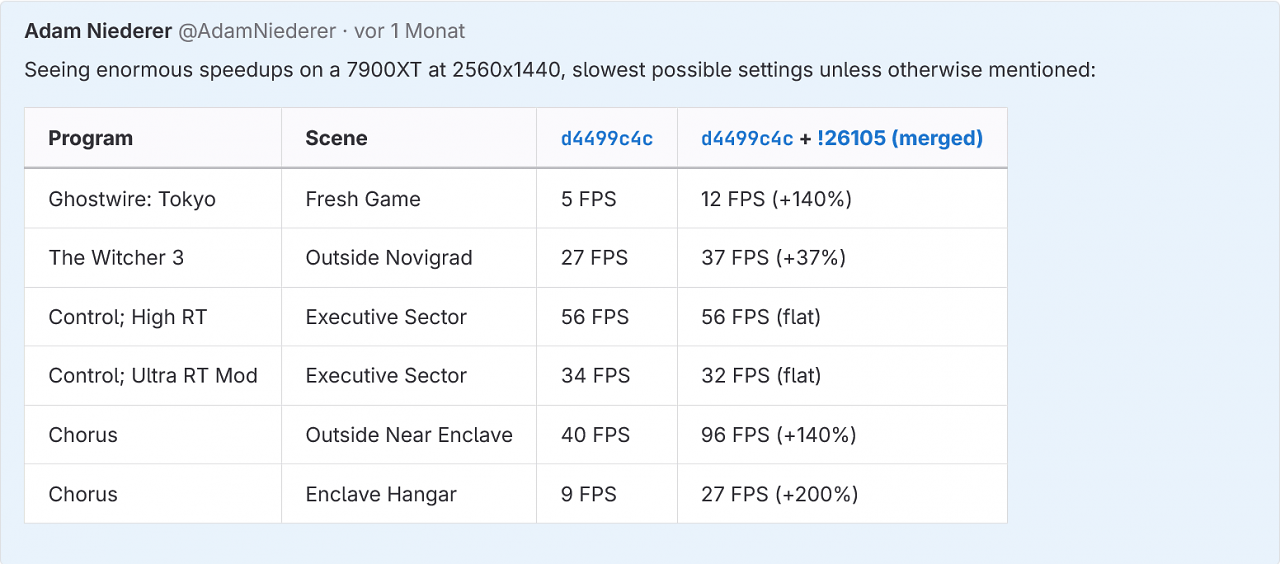The image size is (1280, 564).
Task: Click the Enclave Hangar scene cell
Action: (409, 494)
